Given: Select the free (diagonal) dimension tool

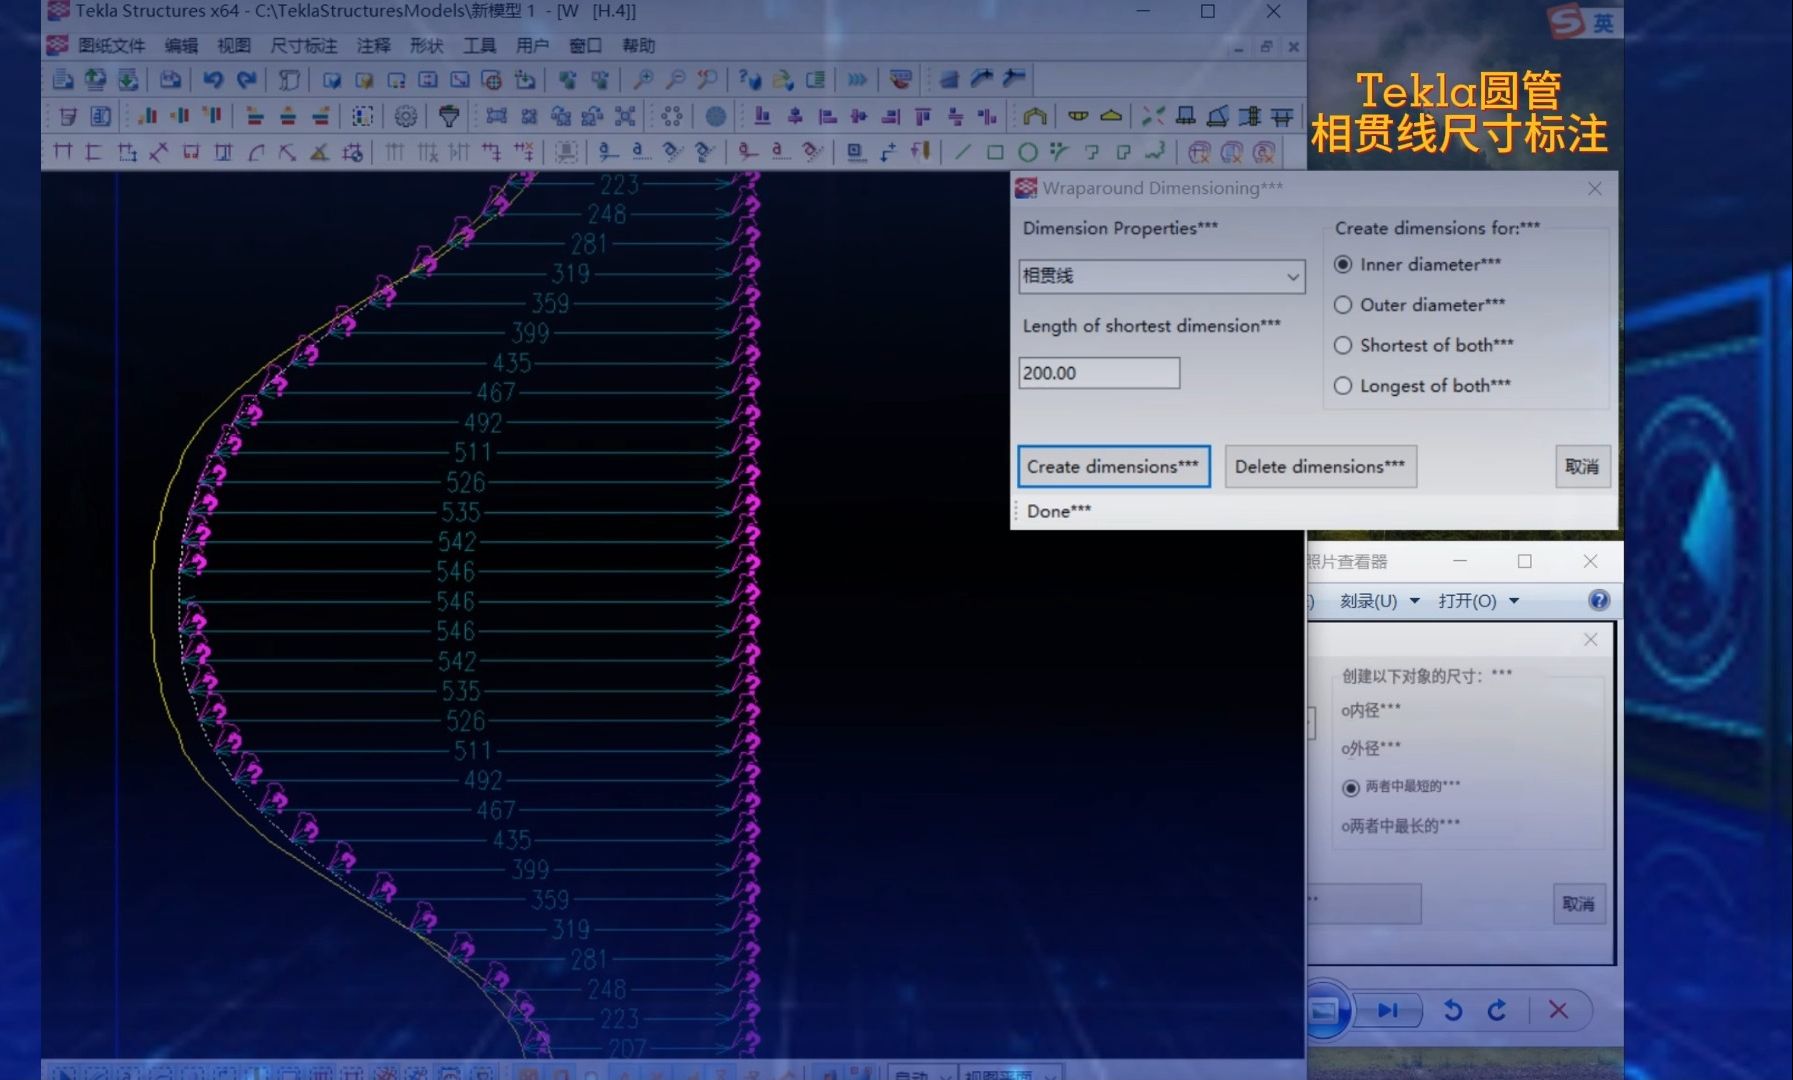Looking at the screenshot, I should point(159,152).
